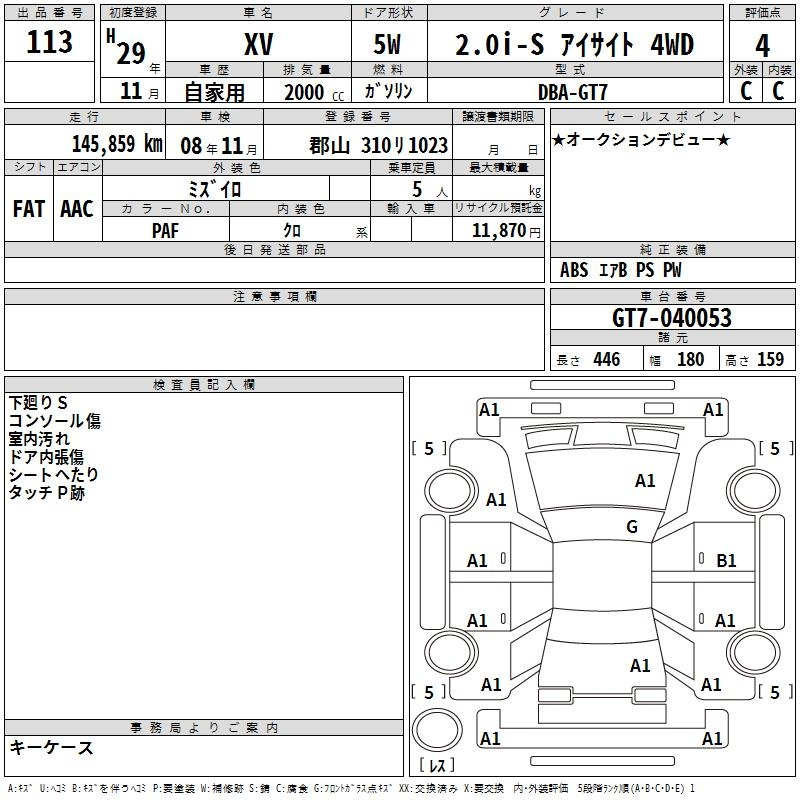
Task: Click the recycle deposit 11,870円
Action: 507,230
